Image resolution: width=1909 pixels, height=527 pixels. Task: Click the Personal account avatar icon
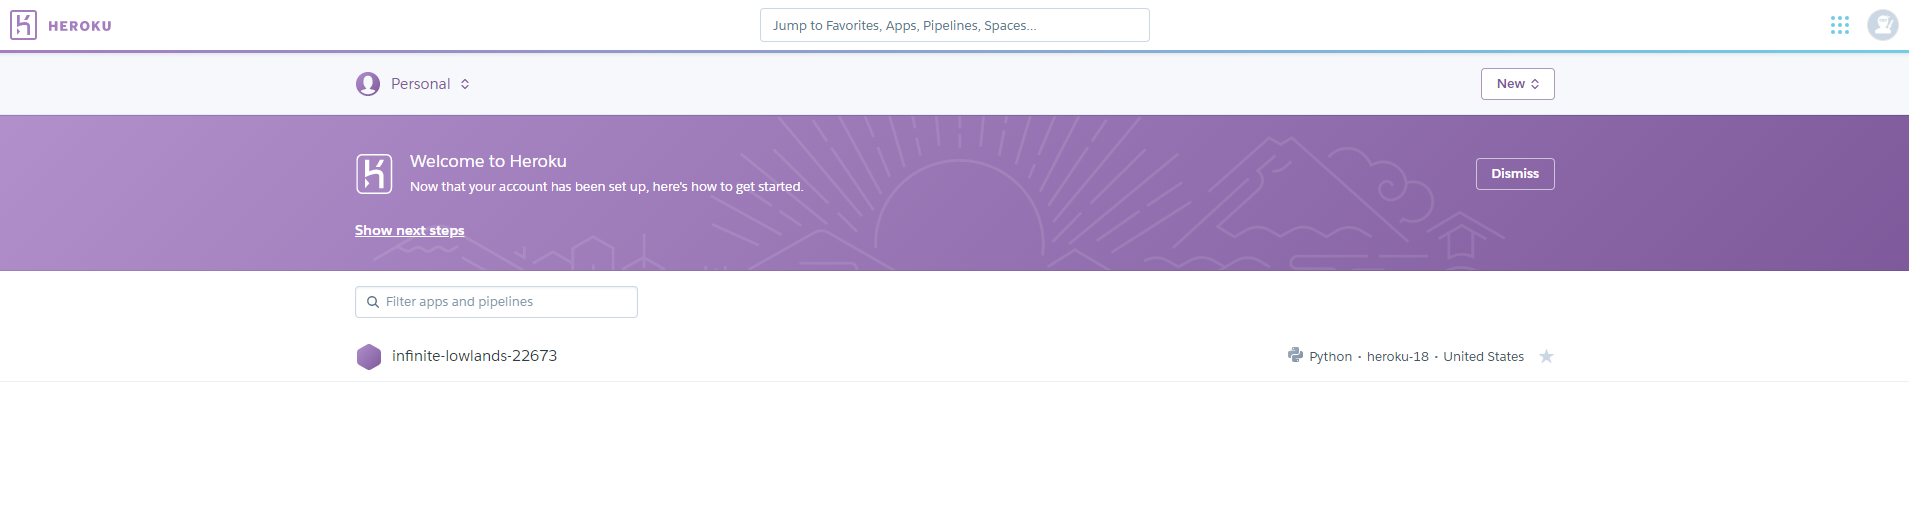coord(368,84)
